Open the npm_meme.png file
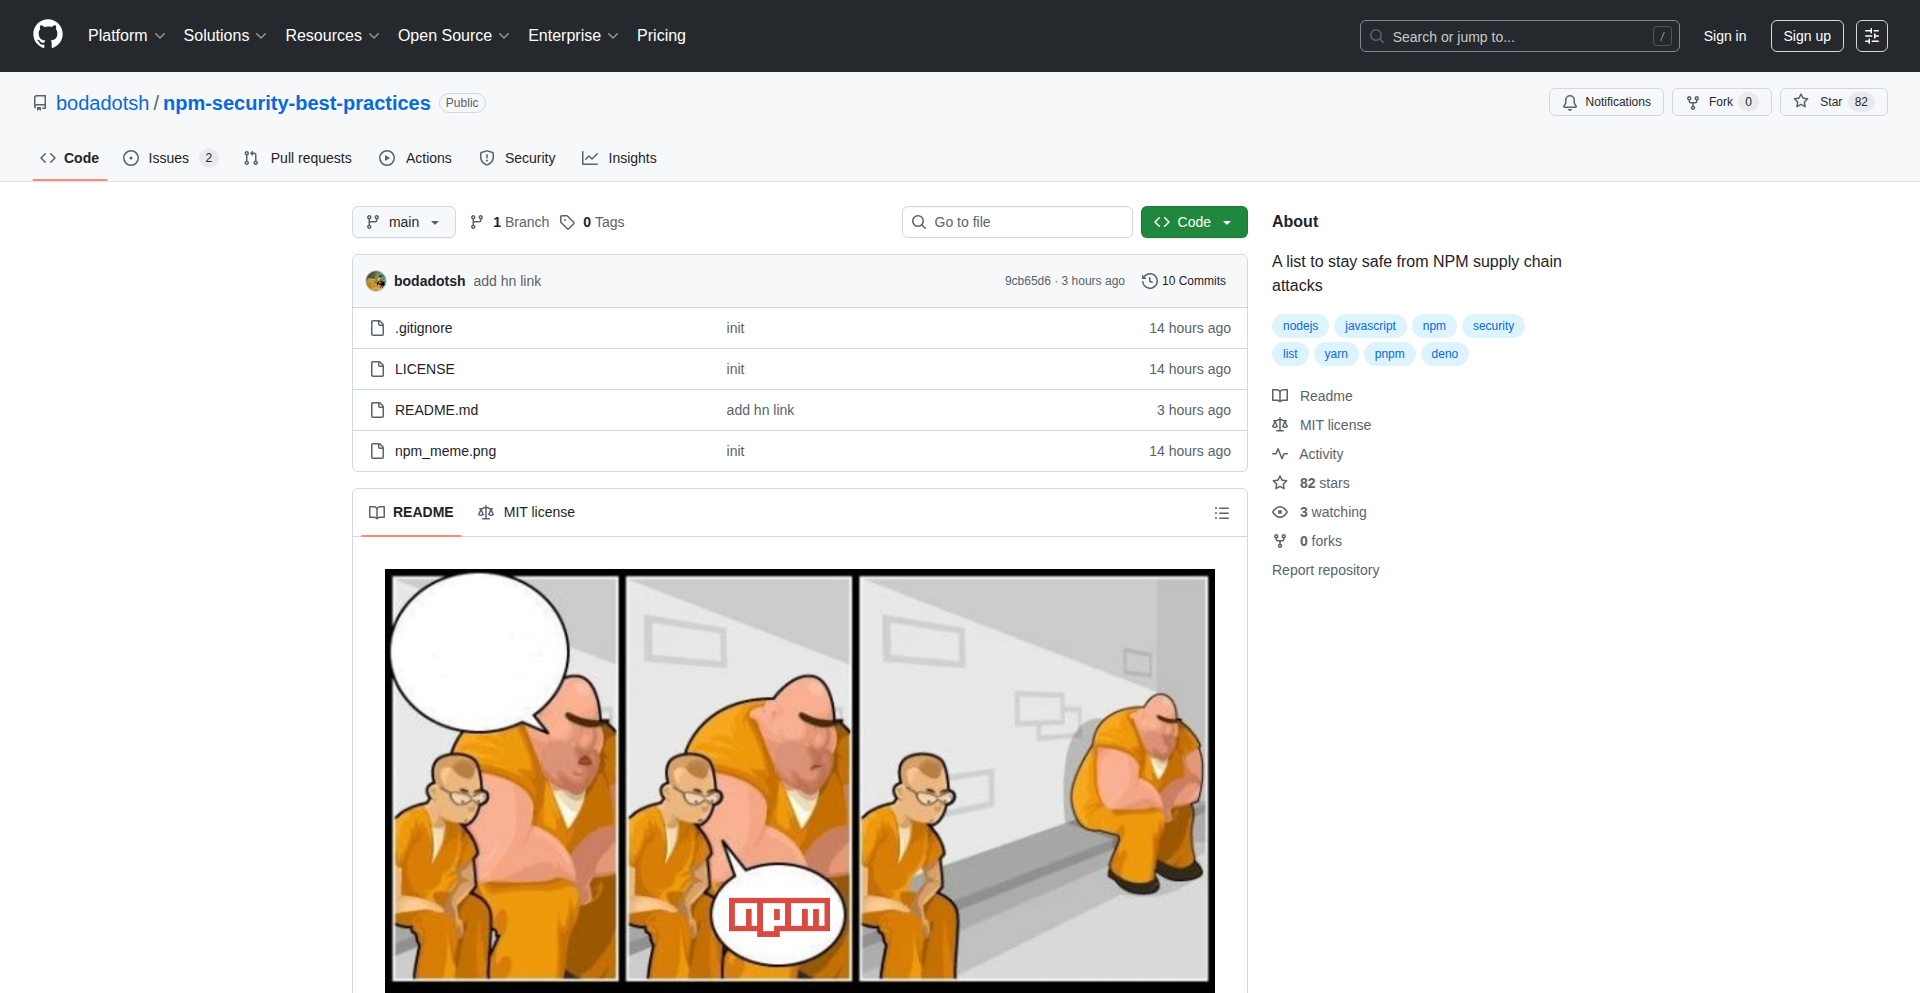This screenshot has width=1920, height=993. (446, 451)
